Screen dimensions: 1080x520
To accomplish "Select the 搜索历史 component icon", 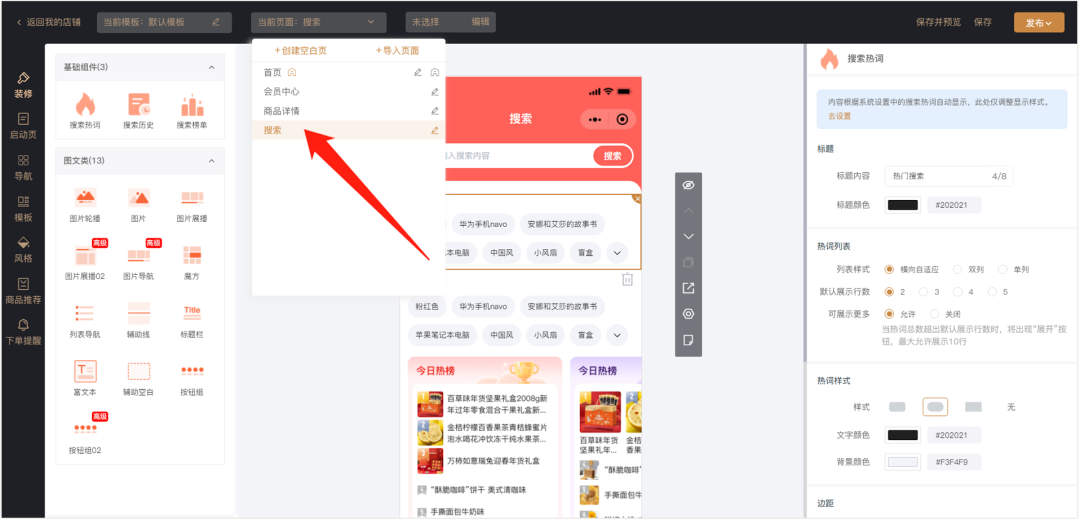I will coord(138,105).
